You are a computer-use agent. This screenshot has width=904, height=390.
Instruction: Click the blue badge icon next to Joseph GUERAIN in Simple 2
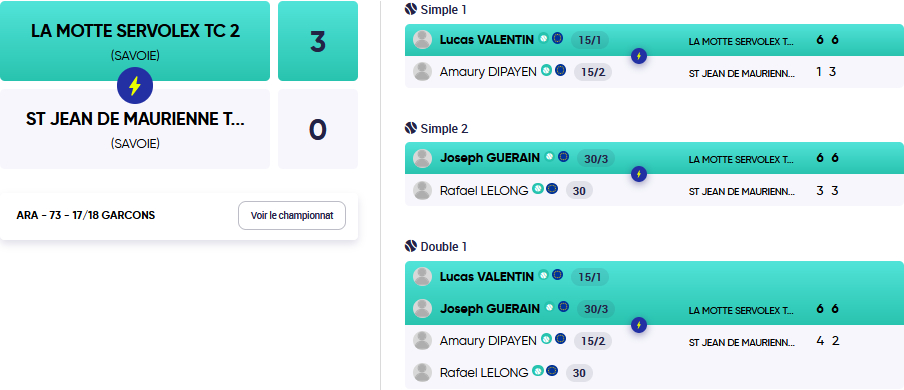[563, 157]
